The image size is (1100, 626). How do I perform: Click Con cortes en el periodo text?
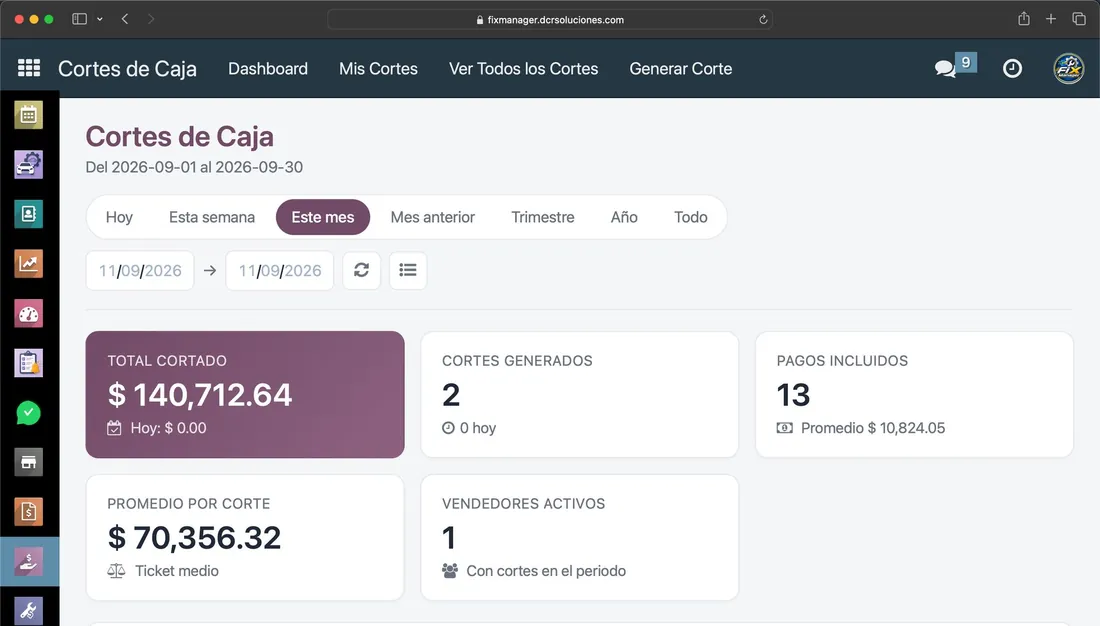tap(546, 571)
